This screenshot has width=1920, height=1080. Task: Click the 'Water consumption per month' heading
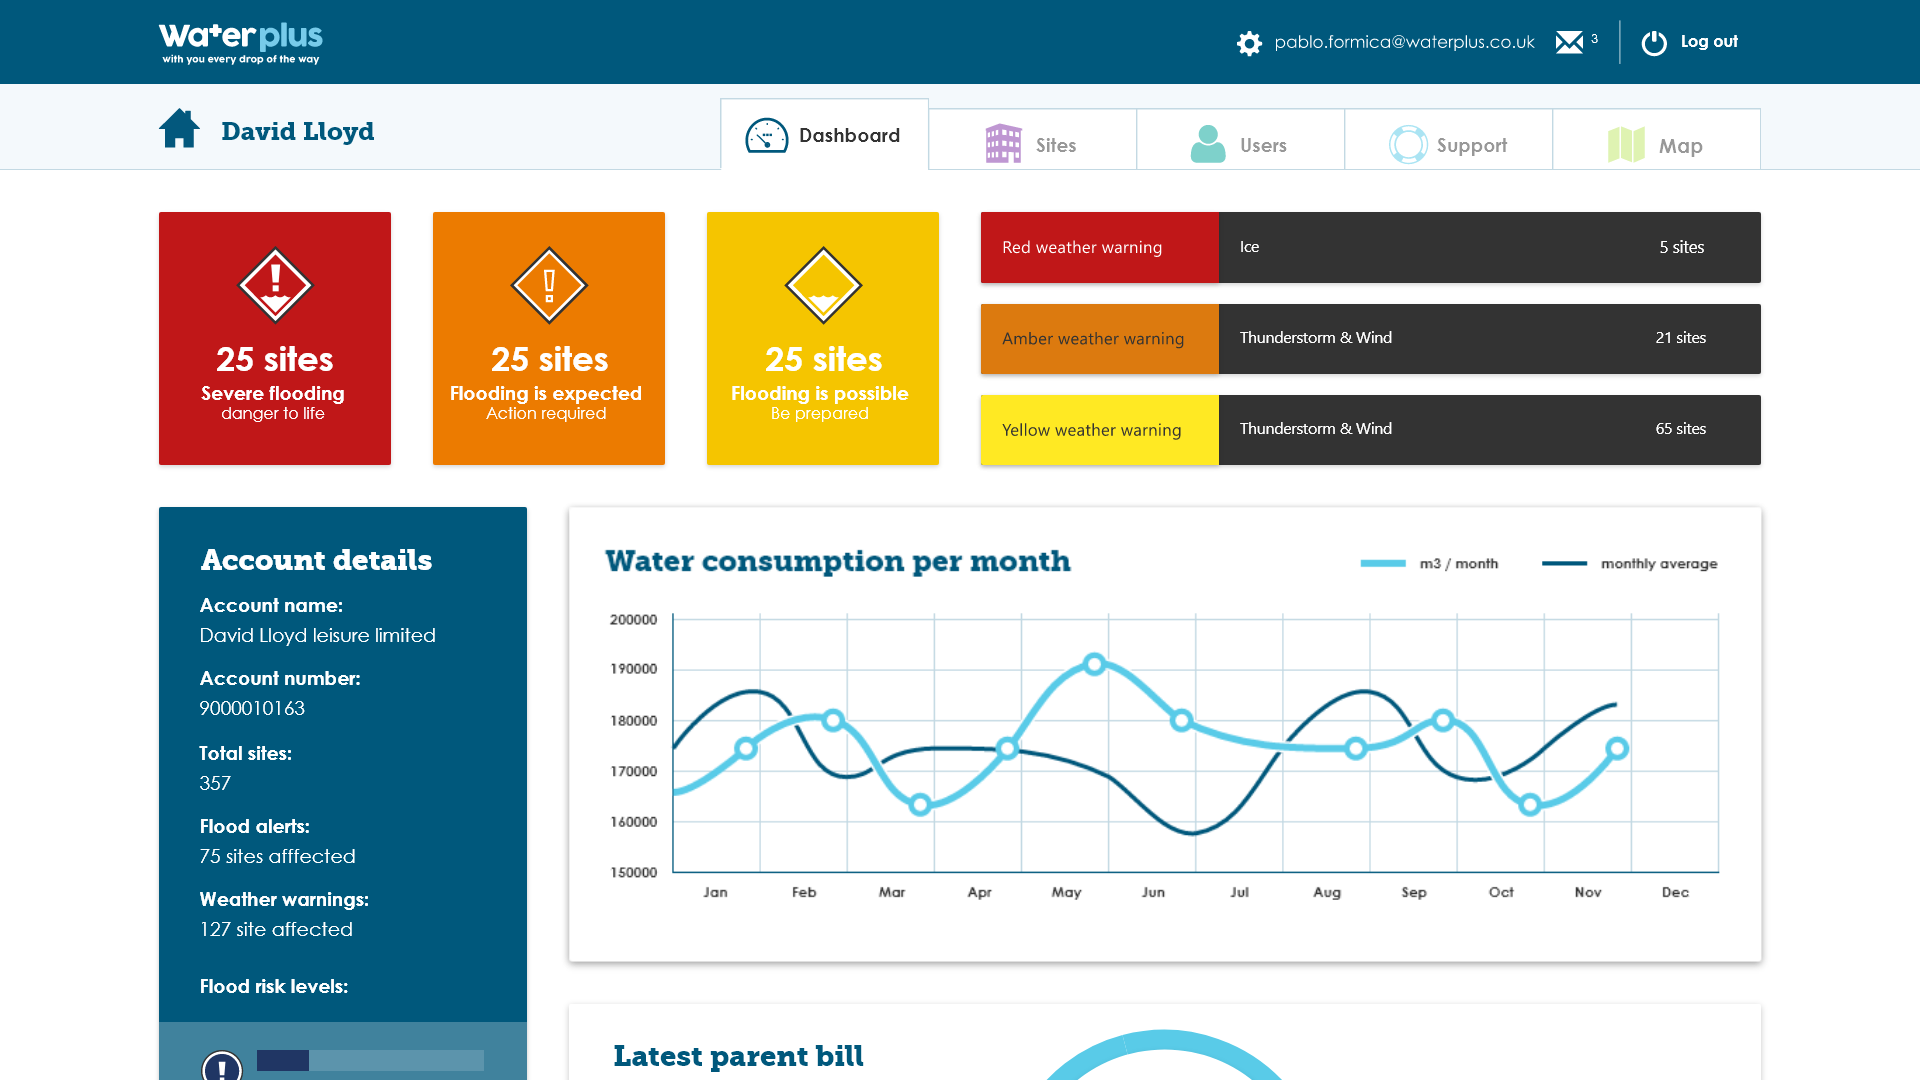tap(838, 561)
